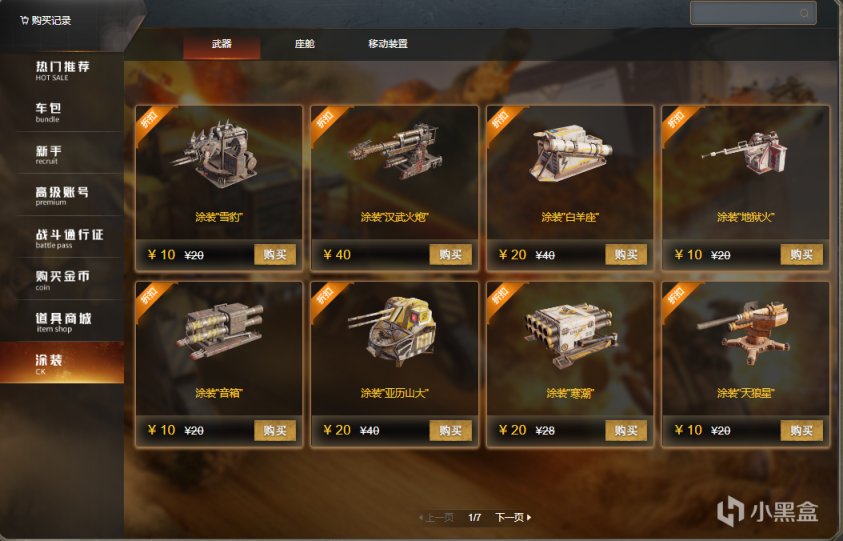
Task: Open the 购买记录 purchase history cart icon
Action: 24,20
